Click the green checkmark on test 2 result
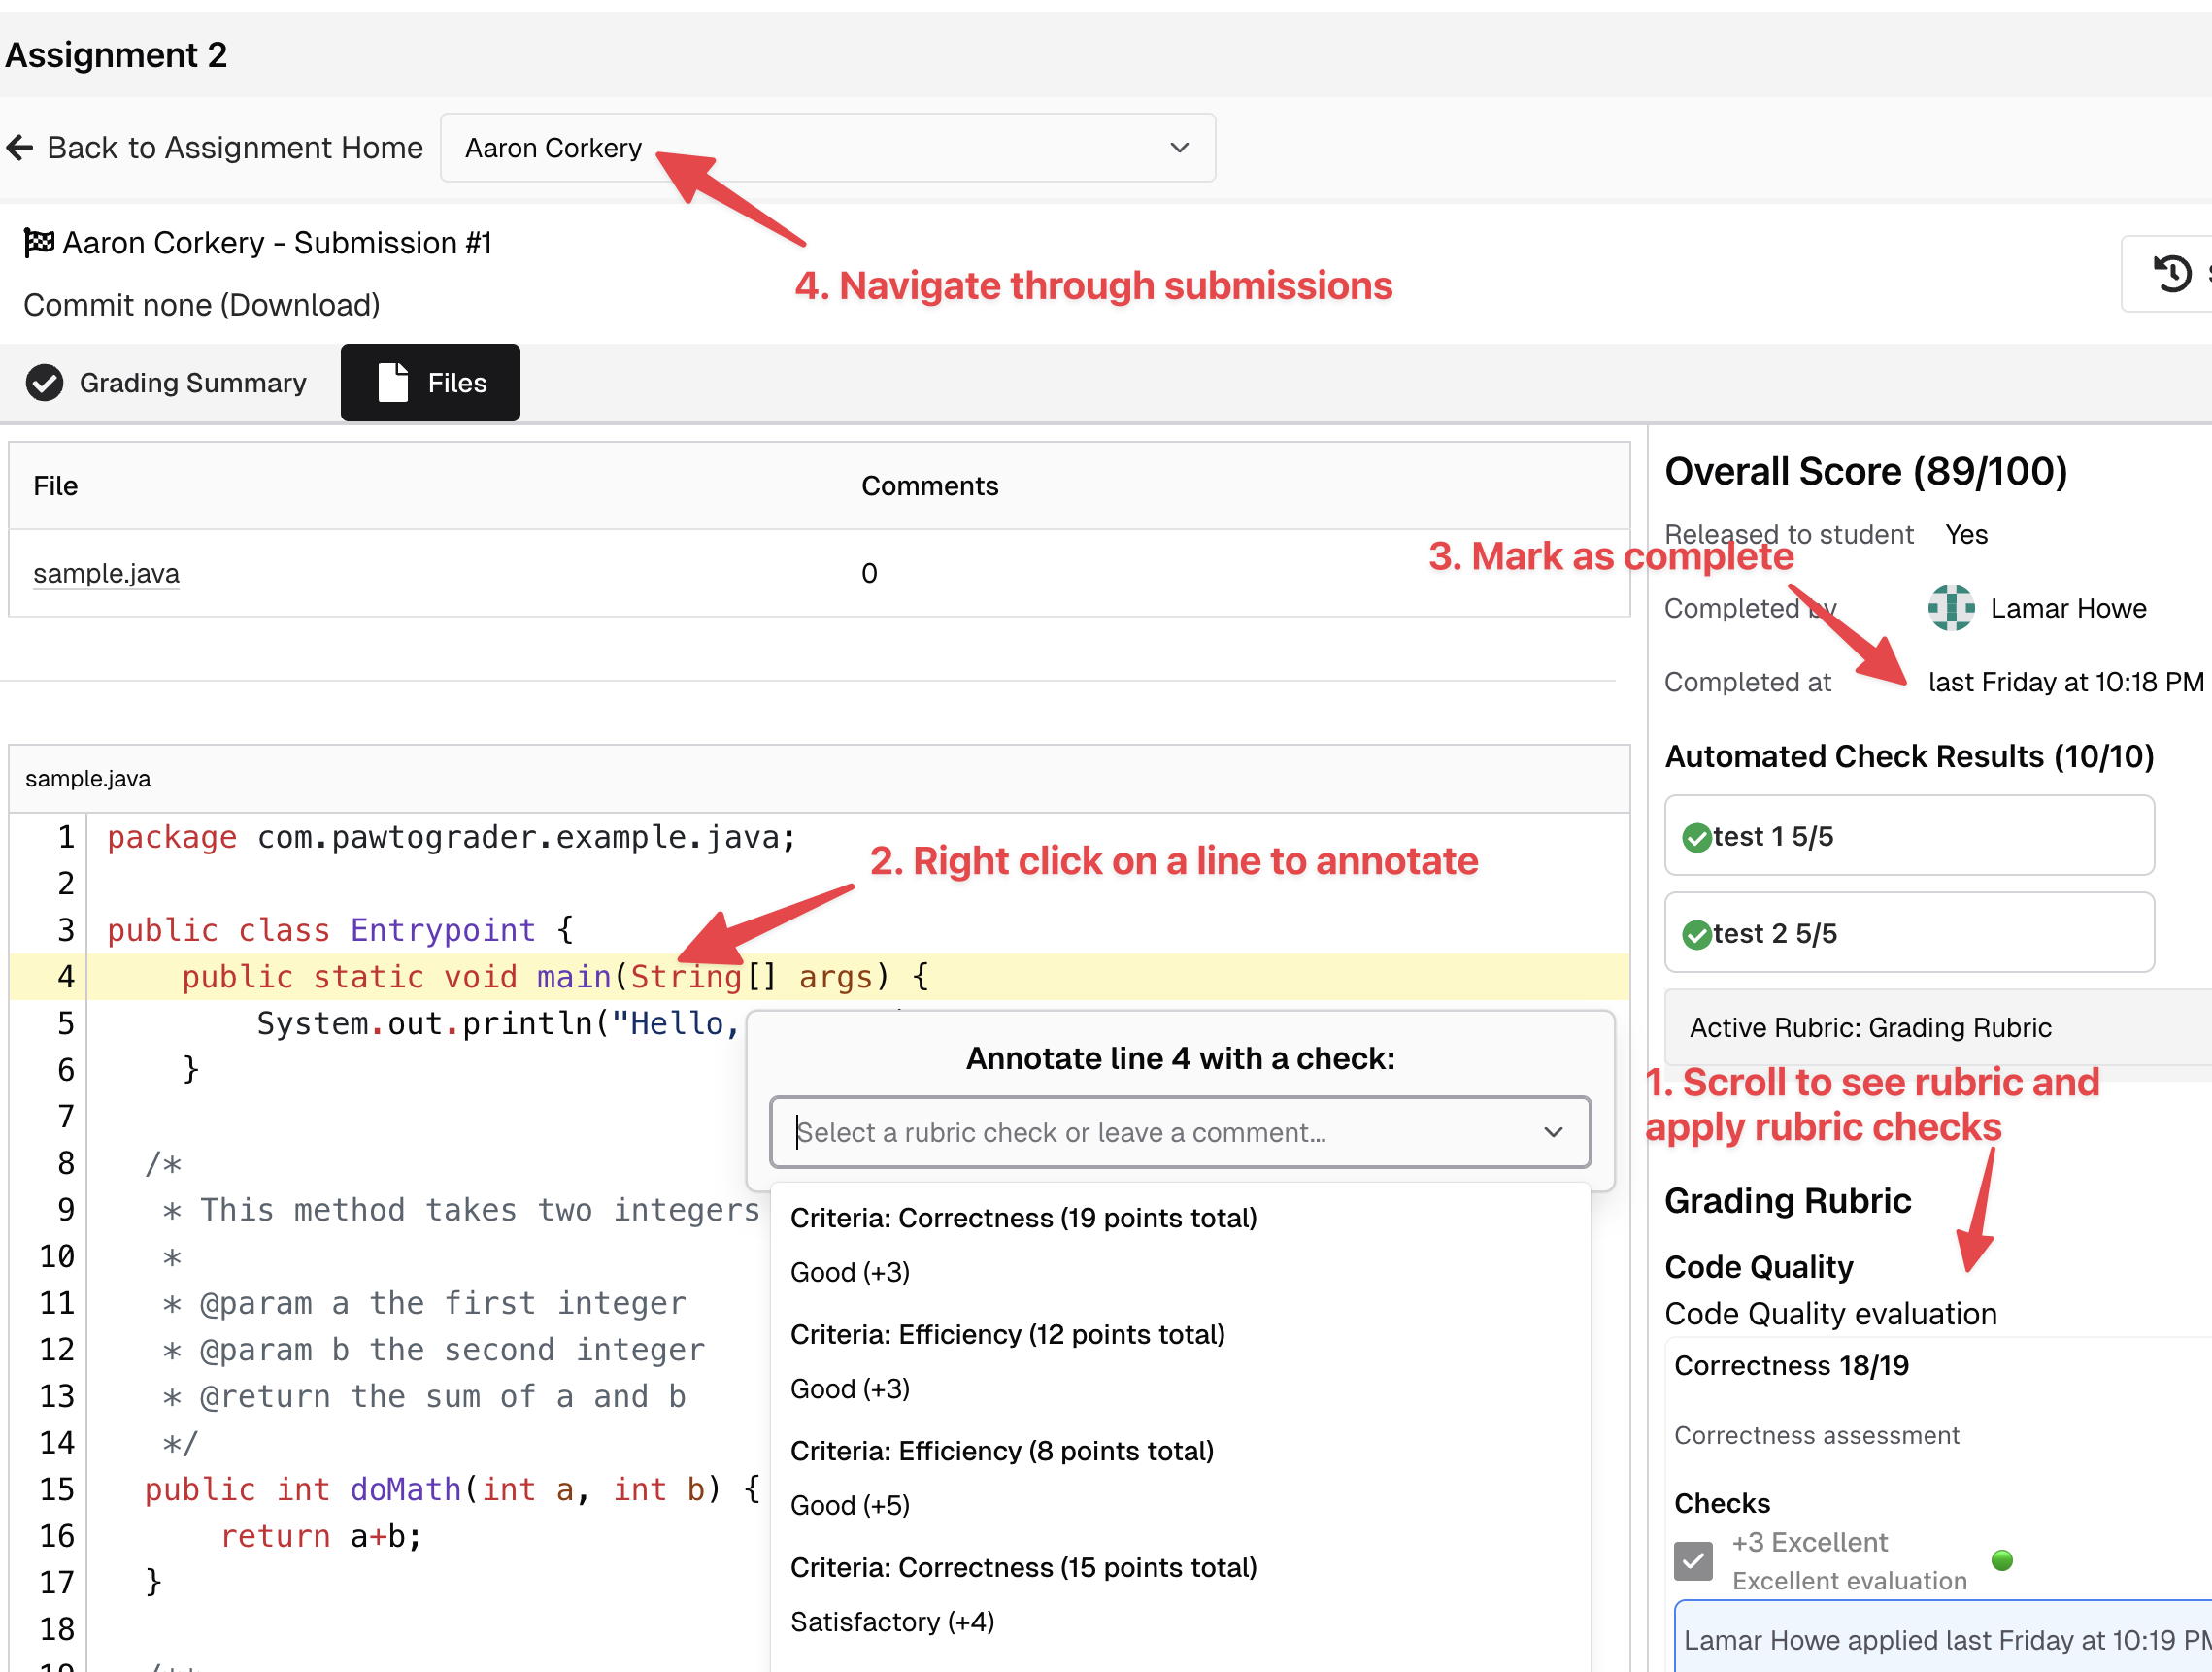 coord(1697,933)
